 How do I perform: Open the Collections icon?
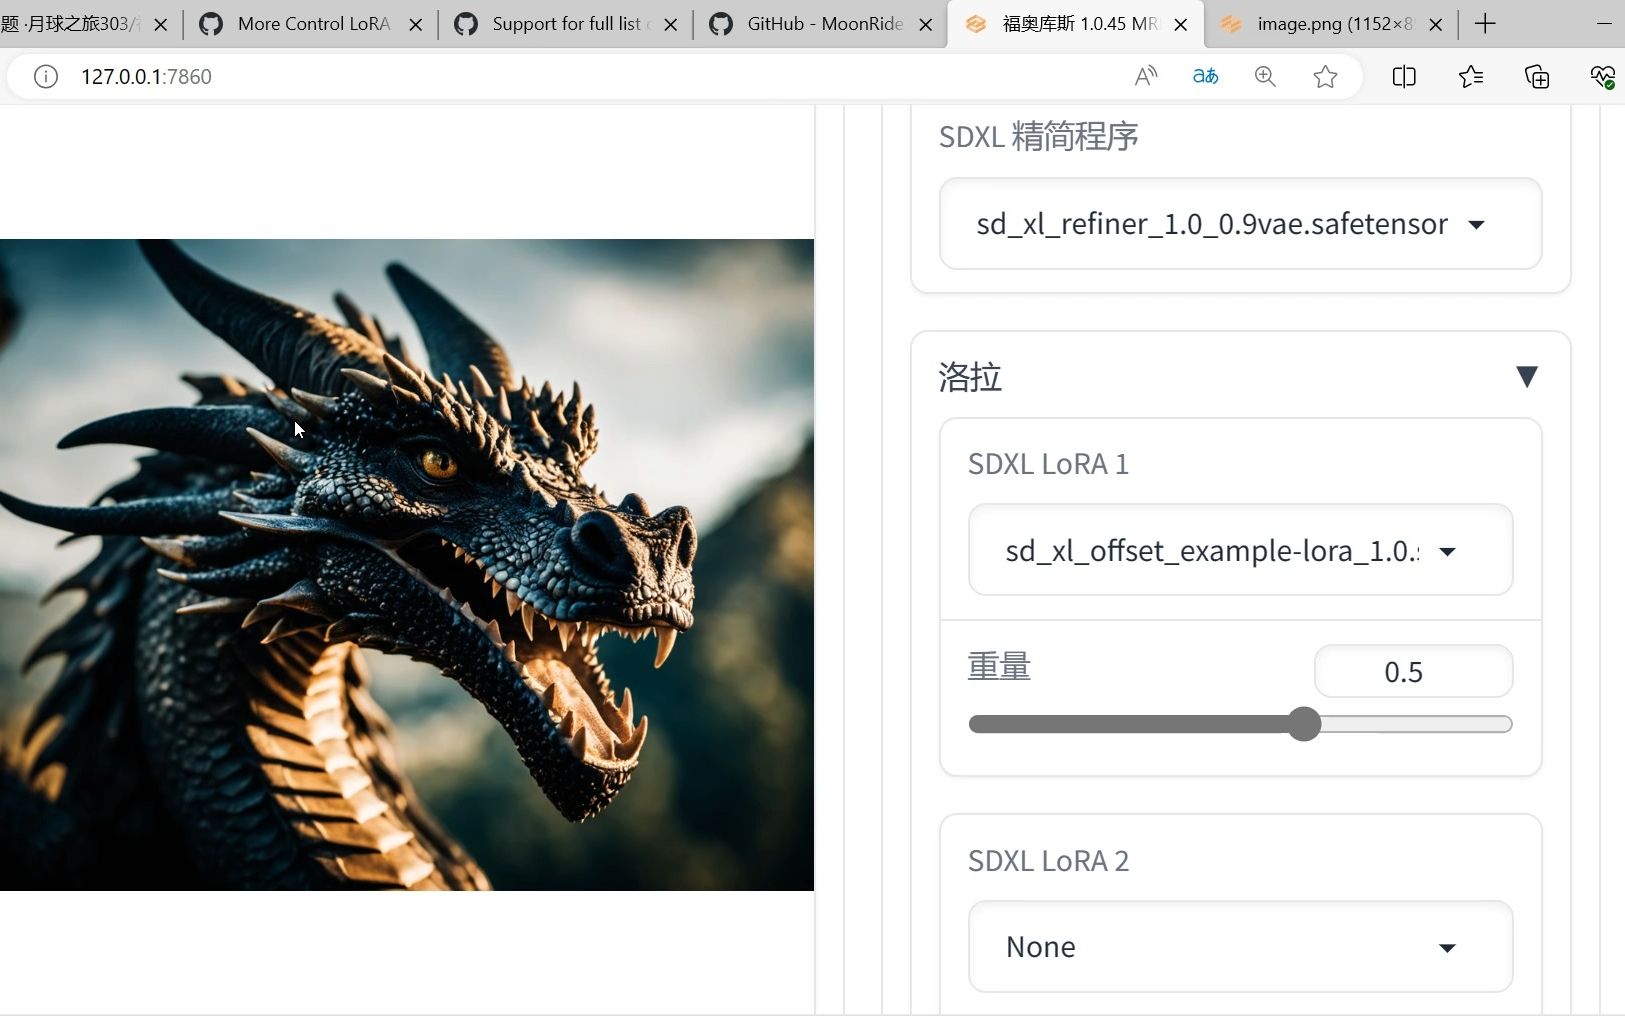point(1536,76)
